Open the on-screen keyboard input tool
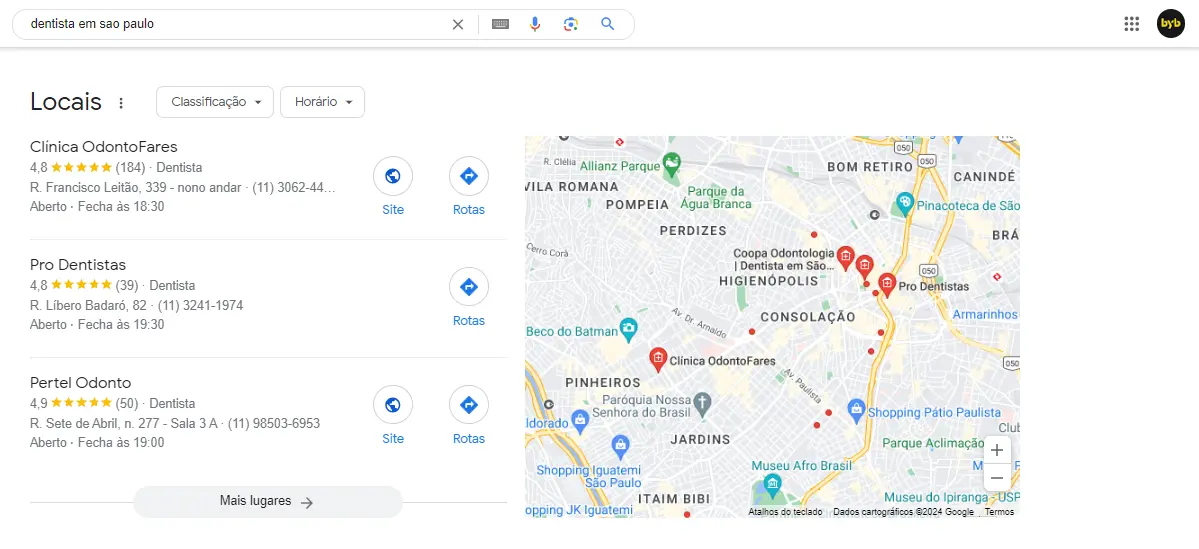The width and height of the screenshot is (1199, 549). 500,24
